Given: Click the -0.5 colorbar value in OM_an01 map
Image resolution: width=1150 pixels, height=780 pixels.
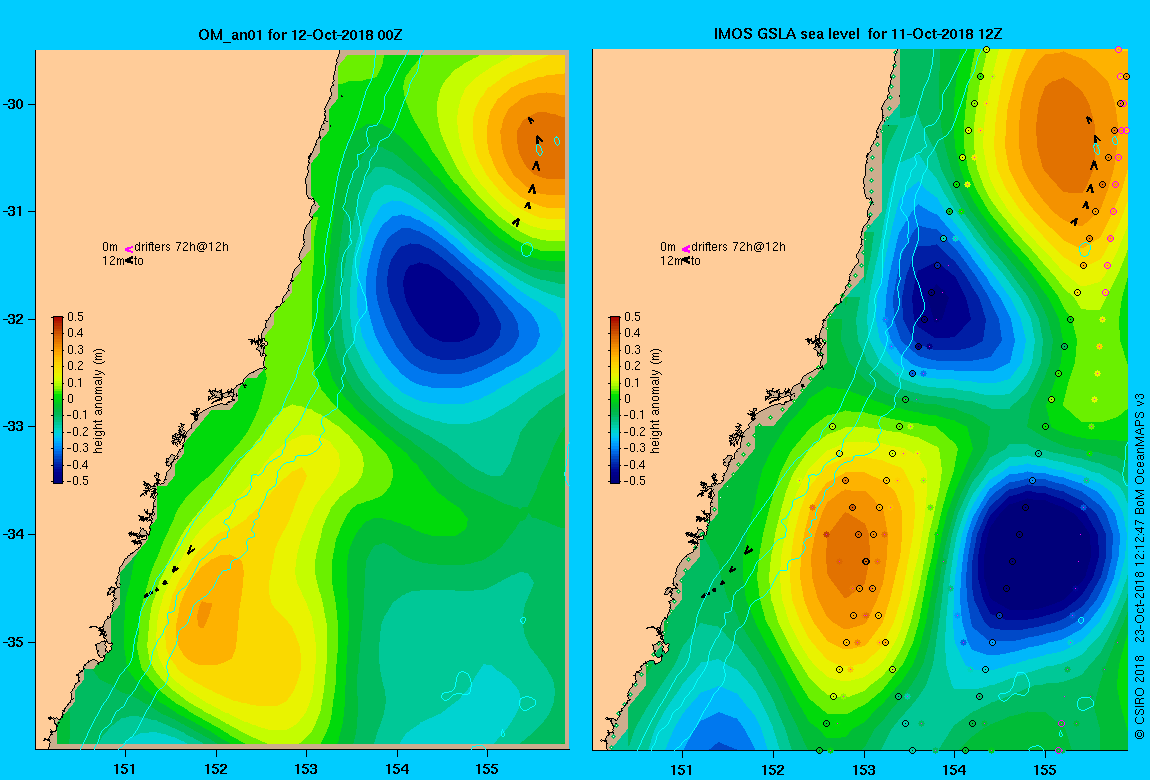Looking at the screenshot, I should click(78, 481).
